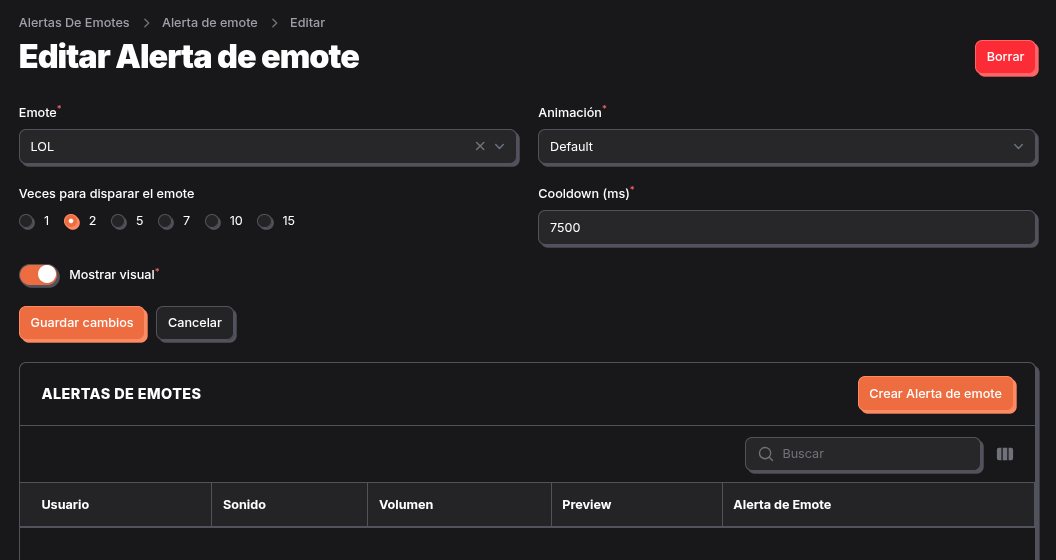Open Alerta de emote breadcrumb link
The height and width of the screenshot is (560, 1056).
coord(209,23)
